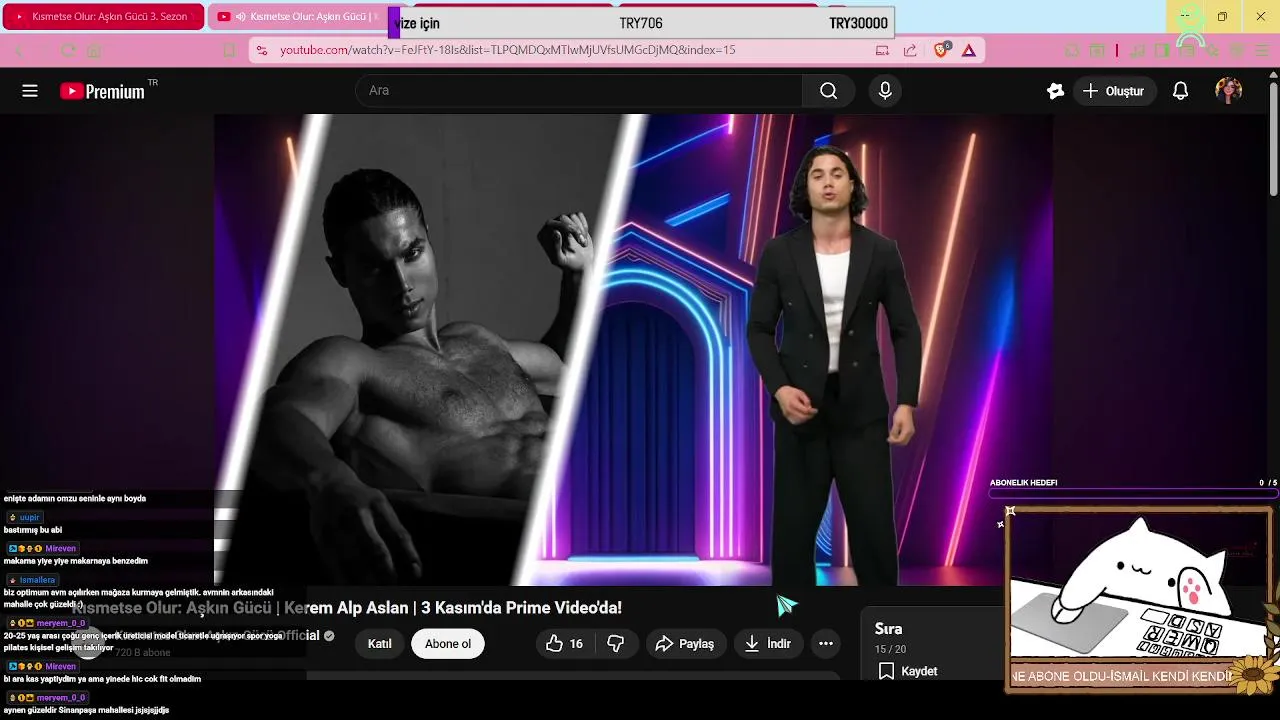This screenshot has height=720, width=1280.
Task: Click the video player showing the man in suit
Action: pos(633,350)
